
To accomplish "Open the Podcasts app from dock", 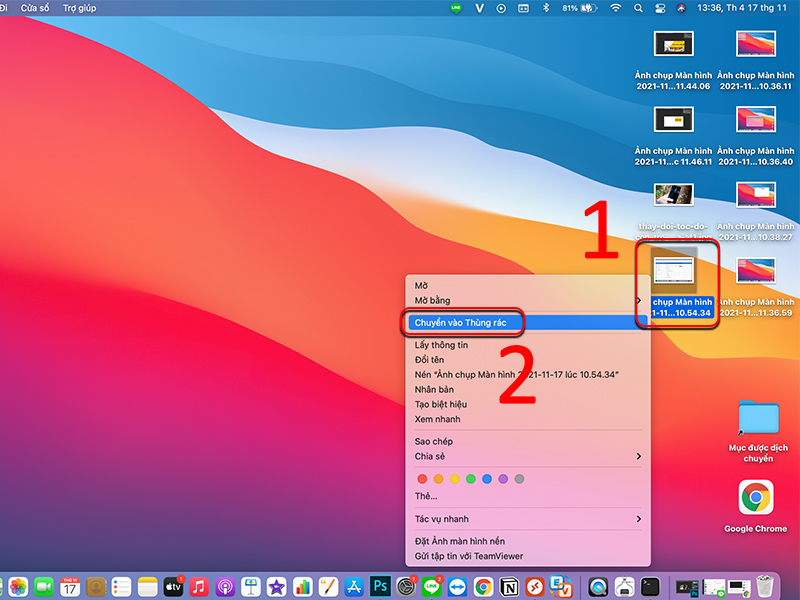I will 224,586.
